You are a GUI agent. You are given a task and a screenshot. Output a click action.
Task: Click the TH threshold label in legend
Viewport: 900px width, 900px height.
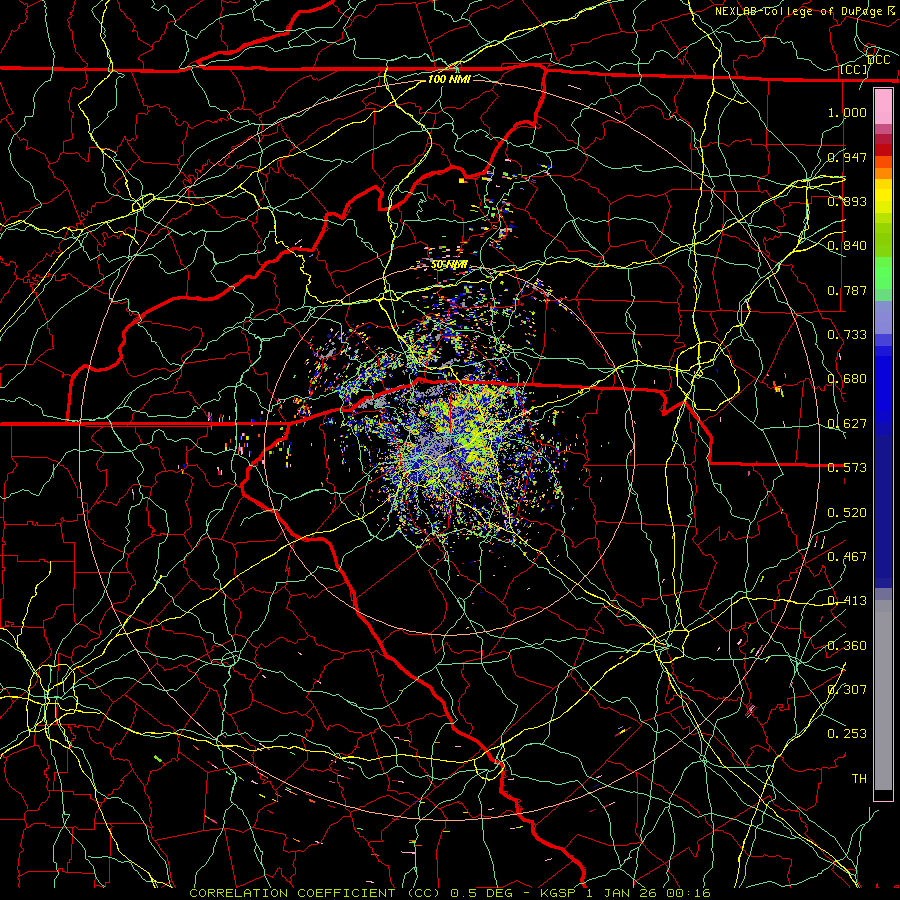[x=859, y=778]
